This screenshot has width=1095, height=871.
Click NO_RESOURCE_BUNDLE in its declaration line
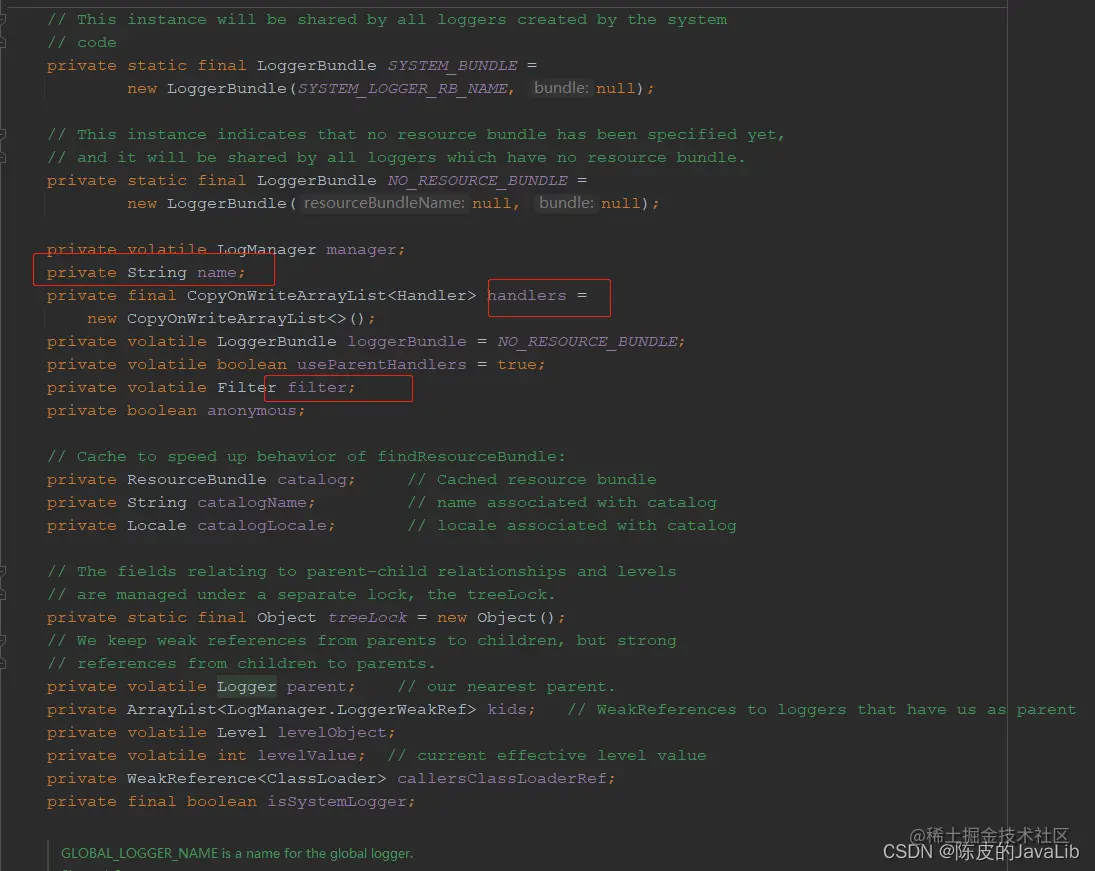478,181
